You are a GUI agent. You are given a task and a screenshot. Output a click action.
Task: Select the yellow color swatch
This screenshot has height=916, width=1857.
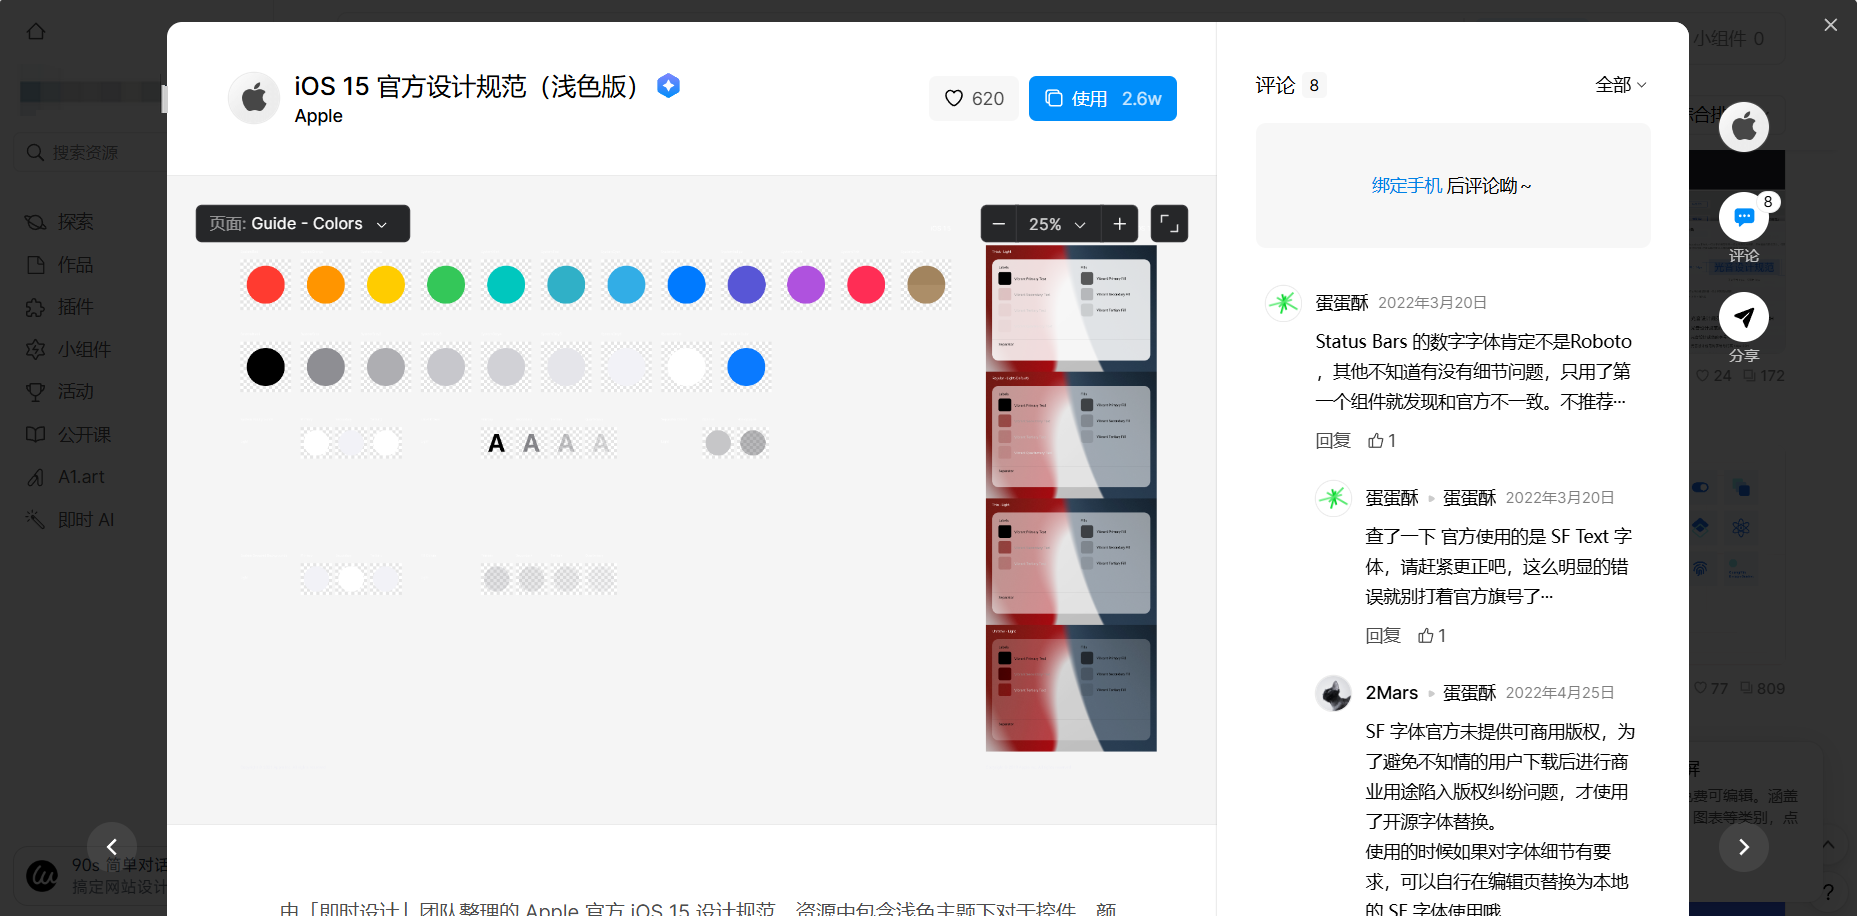click(x=386, y=284)
